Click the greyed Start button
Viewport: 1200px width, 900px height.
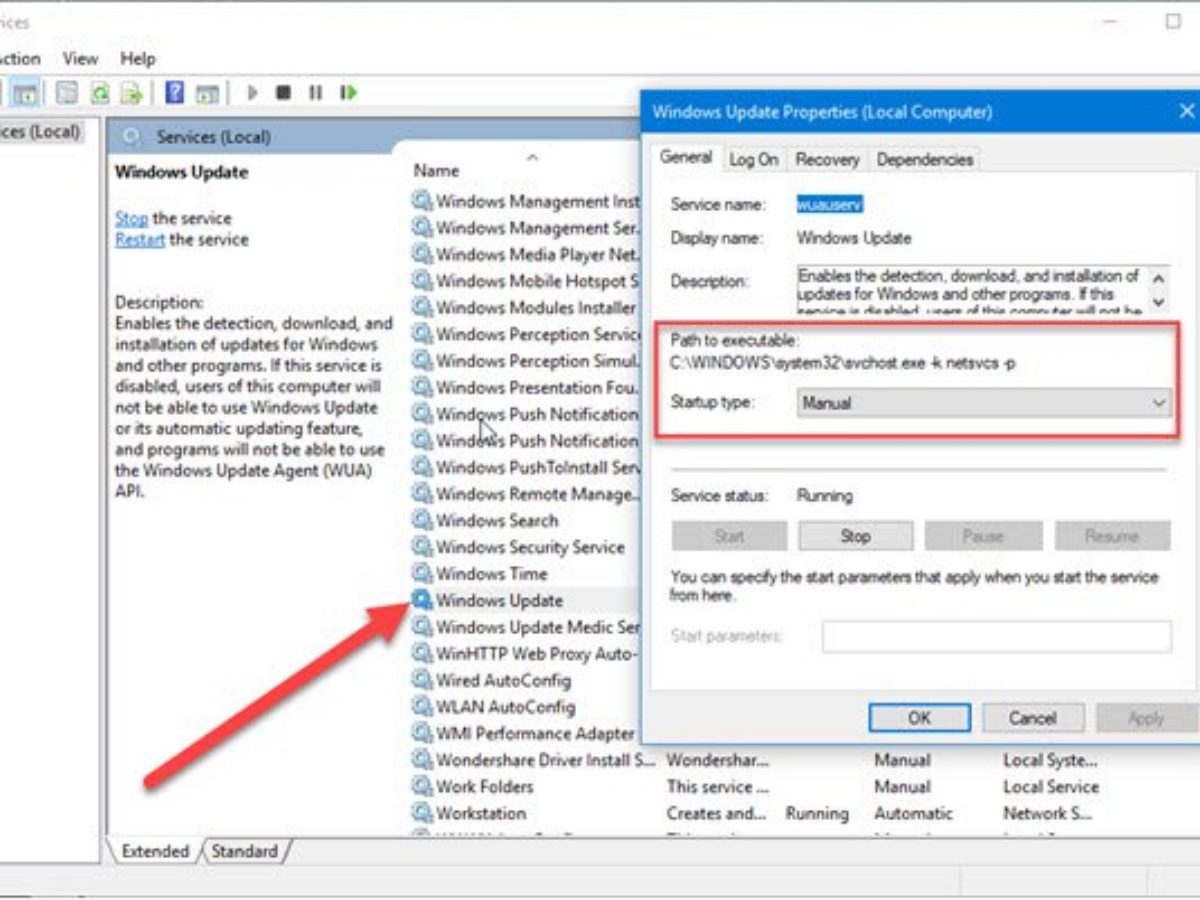[729, 536]
